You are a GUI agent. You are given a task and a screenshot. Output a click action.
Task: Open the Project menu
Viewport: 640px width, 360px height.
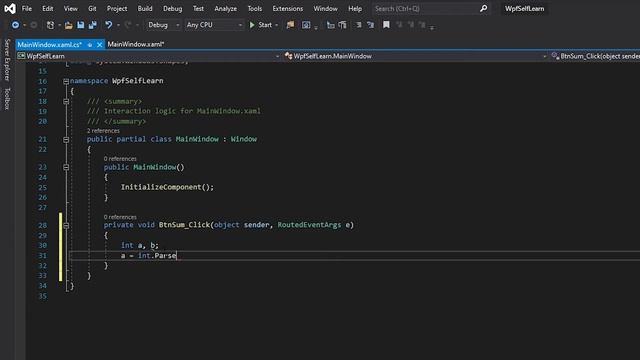click(x=117, y=9)
